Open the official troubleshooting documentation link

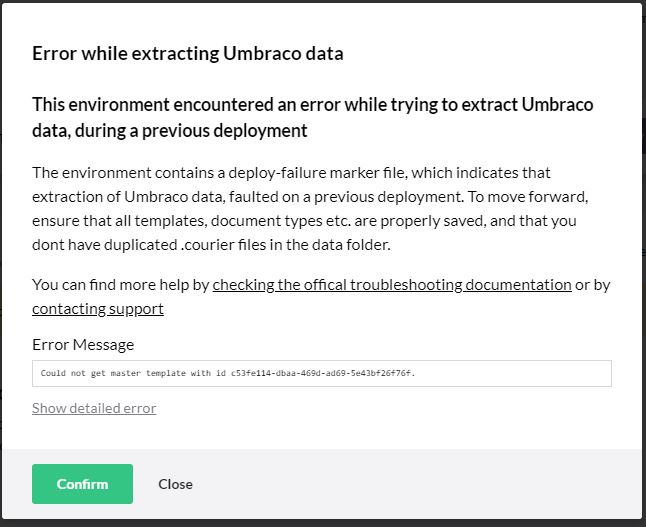coord(392,285)
